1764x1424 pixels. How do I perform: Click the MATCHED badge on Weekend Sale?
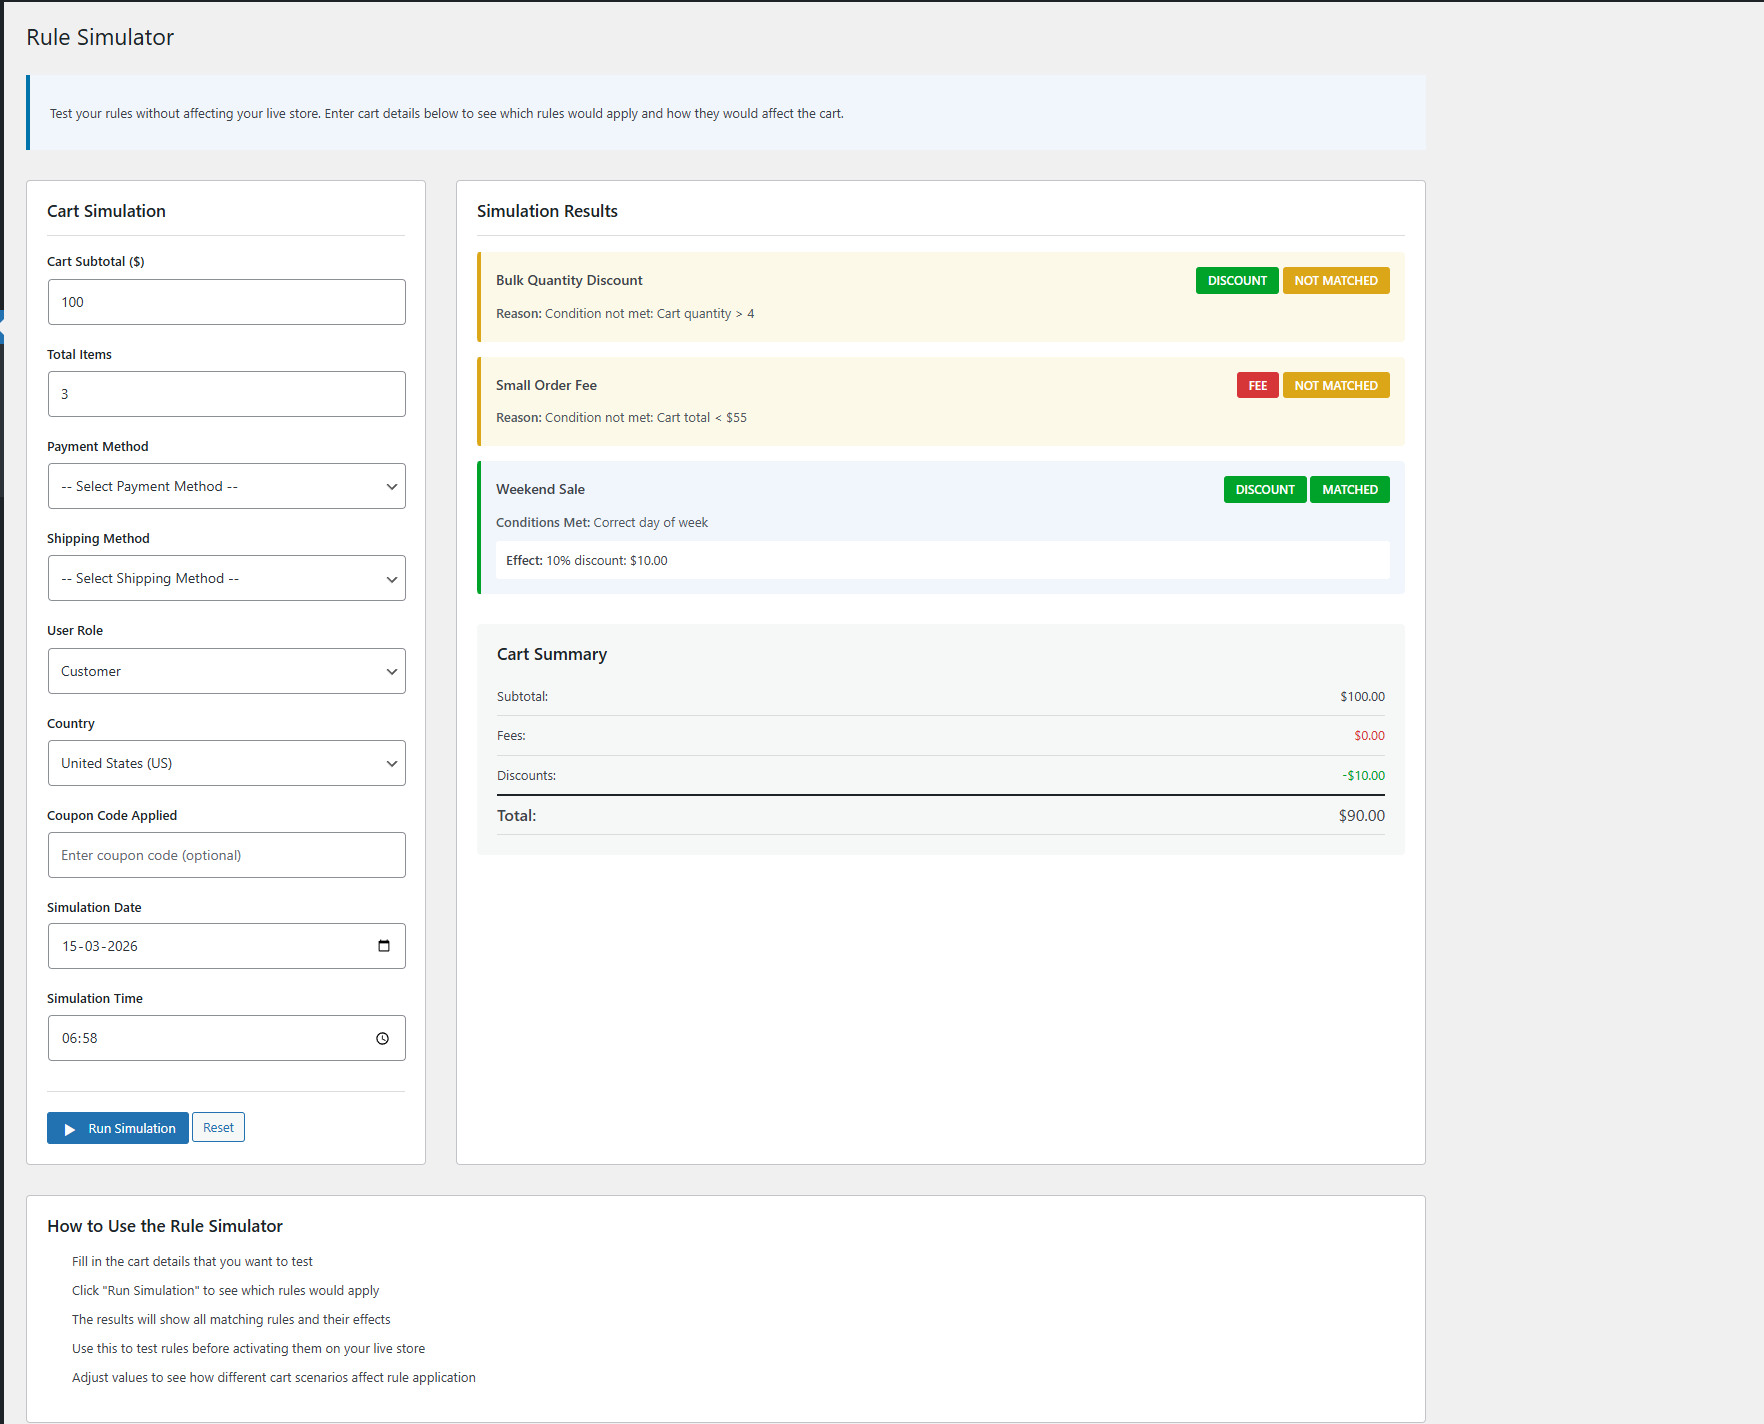(1349, 489)
